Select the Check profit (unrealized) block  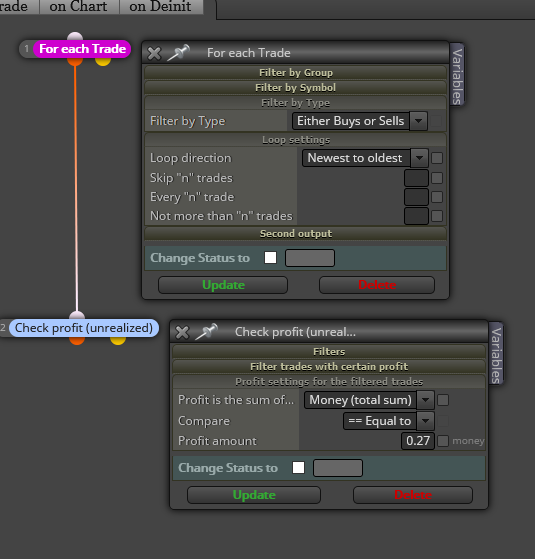click(x=84, y=328)
